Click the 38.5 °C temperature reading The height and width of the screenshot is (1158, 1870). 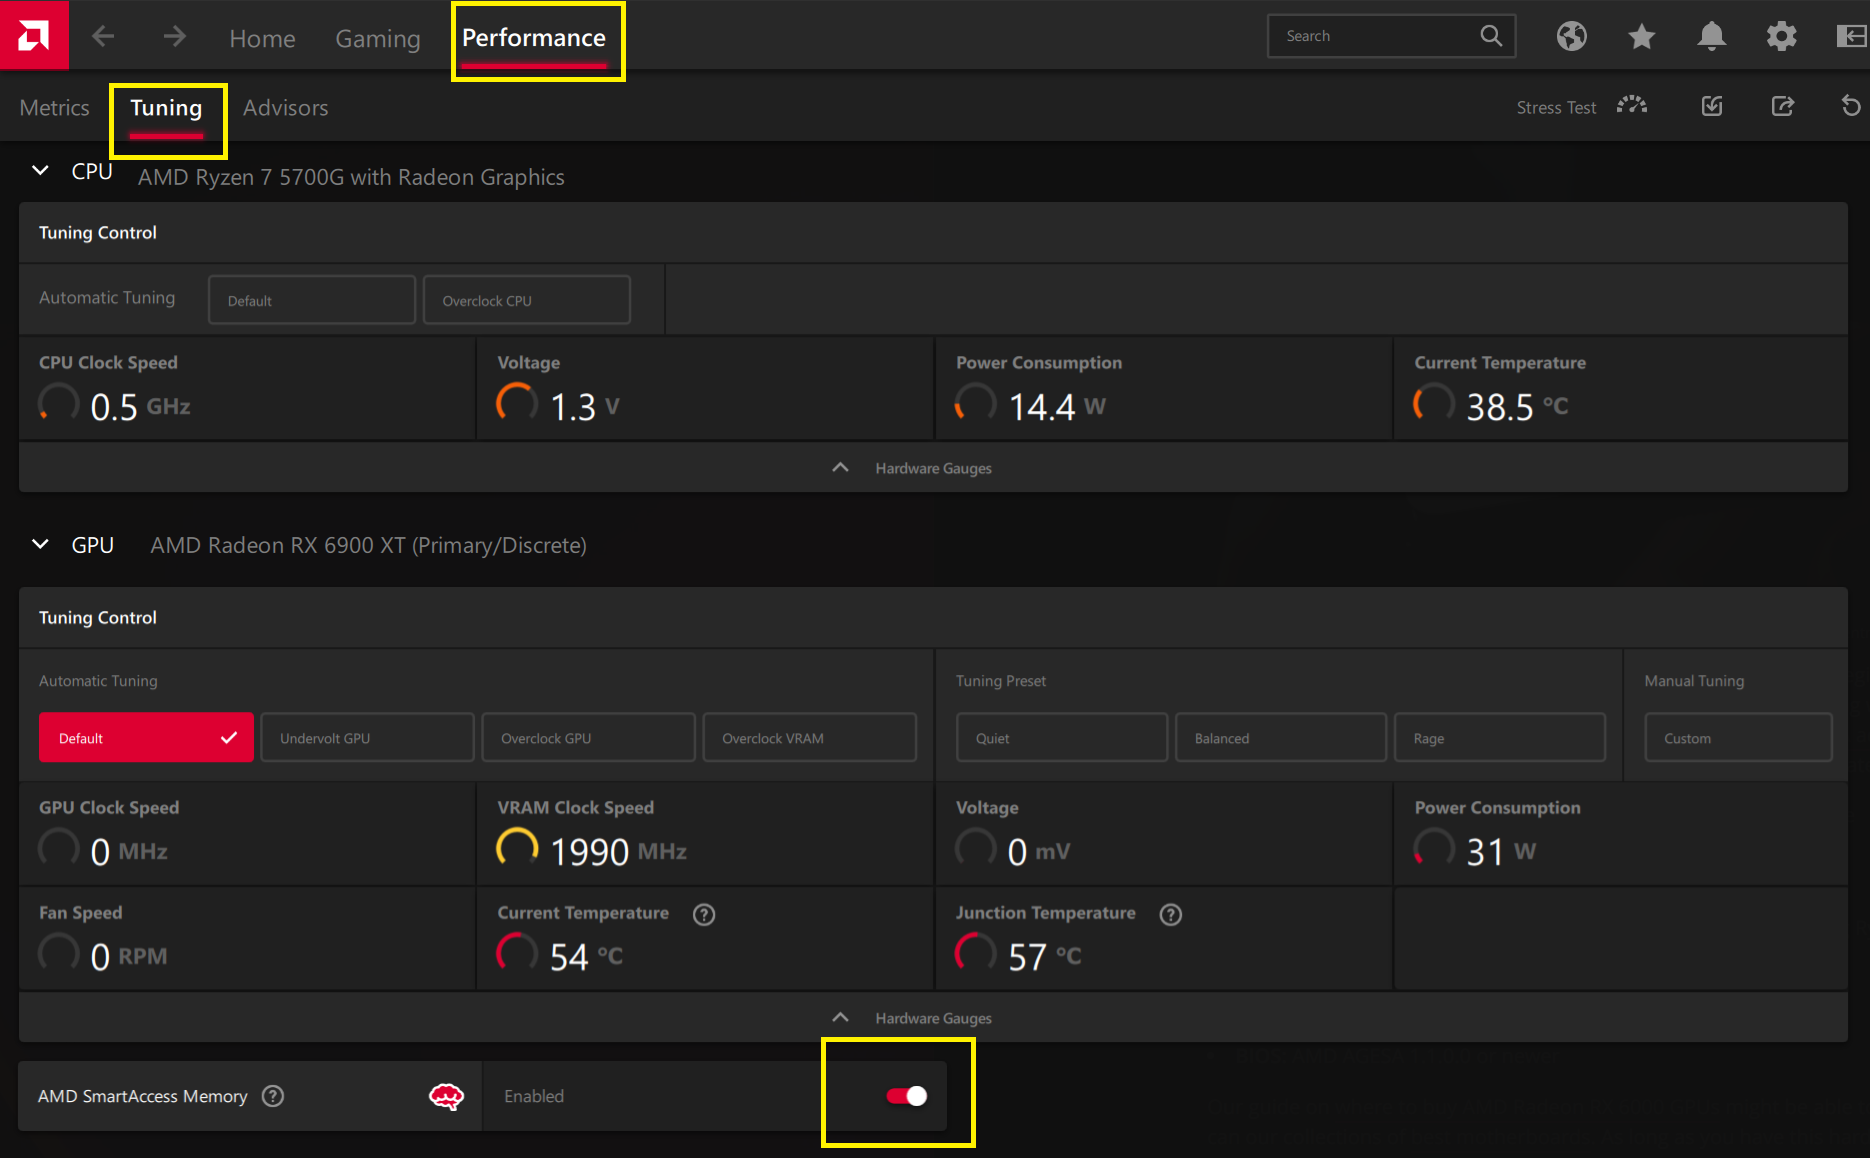(x=1516, y=407)
